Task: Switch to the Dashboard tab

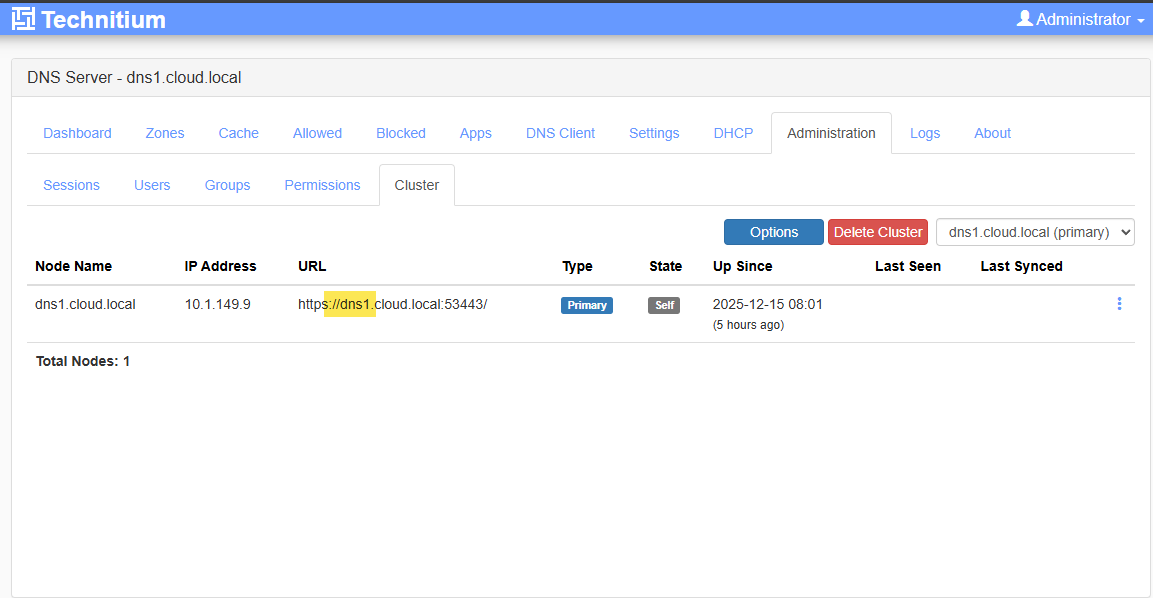Action: click(x=77, y=132)
